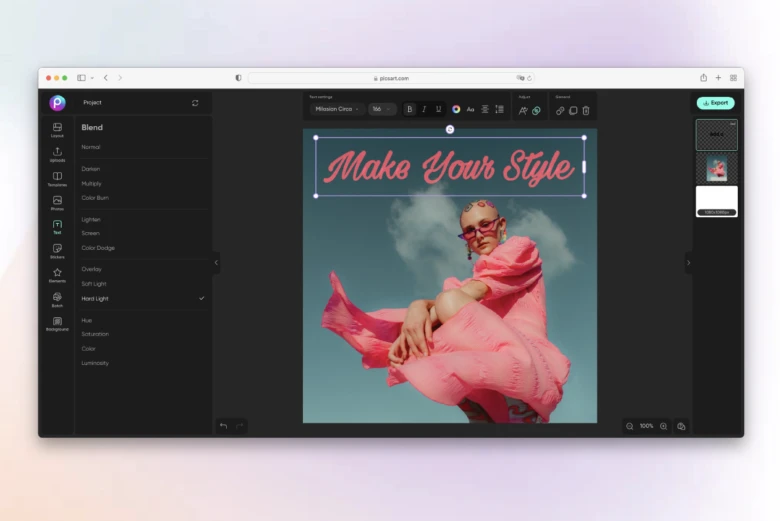The height and width of the screenshot is (521, 780).
Task: Toggle underline text formatting
Action: [x=438, y=109]
